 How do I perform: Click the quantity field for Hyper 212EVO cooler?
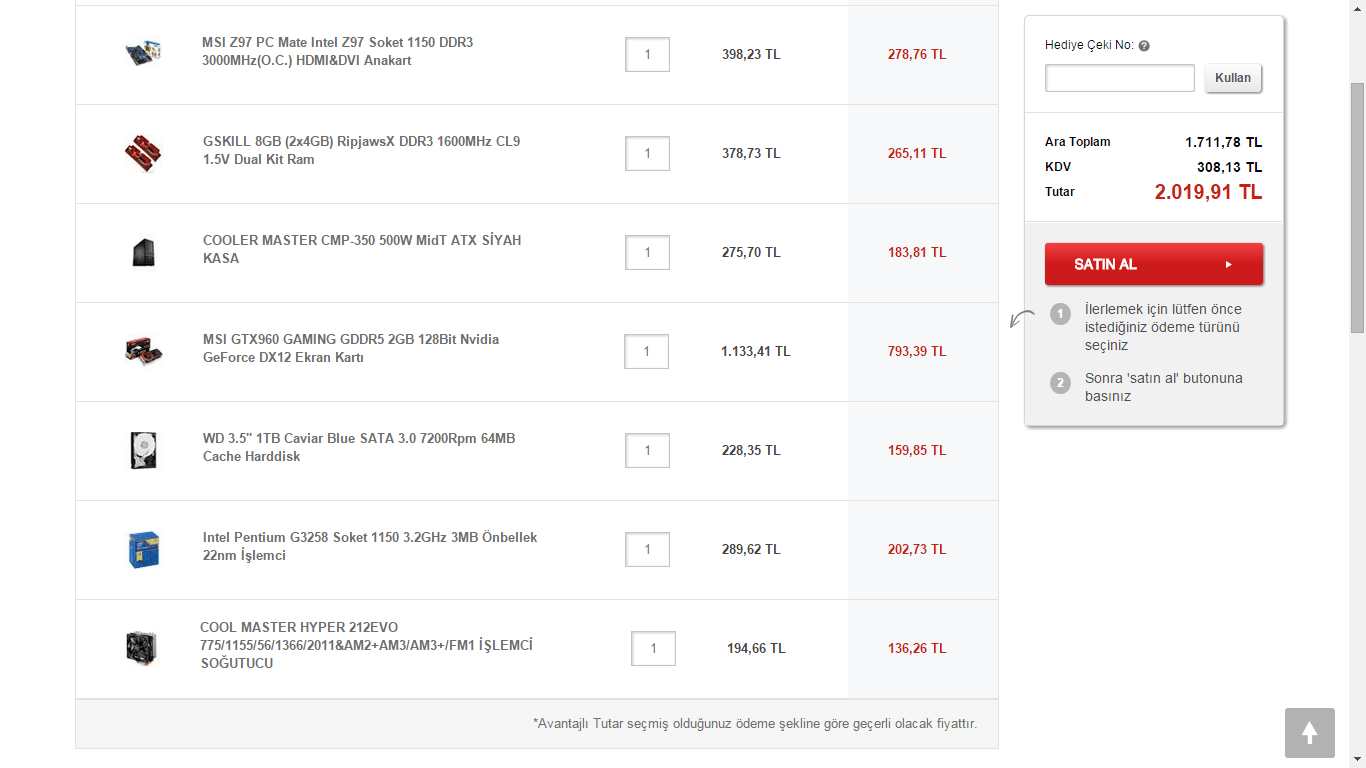pyautogui.click(x=653, y=648)
